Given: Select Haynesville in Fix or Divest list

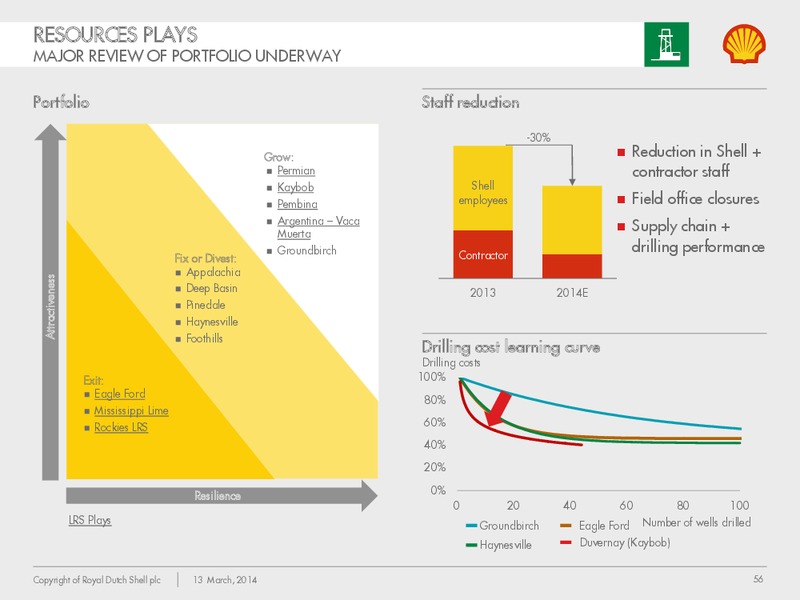Looking at the screenshot, I should point(212,322).
